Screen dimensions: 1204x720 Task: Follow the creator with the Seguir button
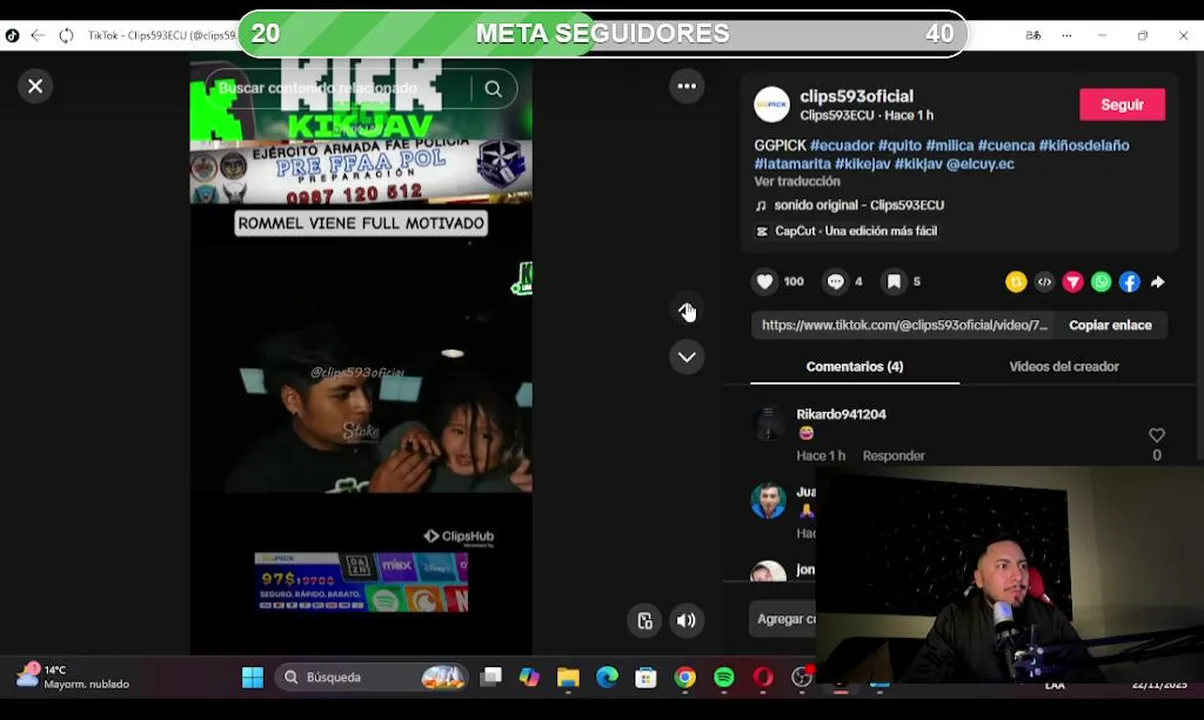(x=1122, y=104)
